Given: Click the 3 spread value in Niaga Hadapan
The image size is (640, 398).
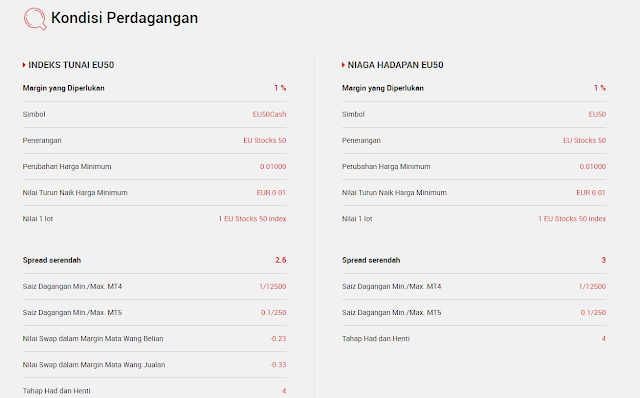Looking at the screenshot, I should tap(604, 260).
